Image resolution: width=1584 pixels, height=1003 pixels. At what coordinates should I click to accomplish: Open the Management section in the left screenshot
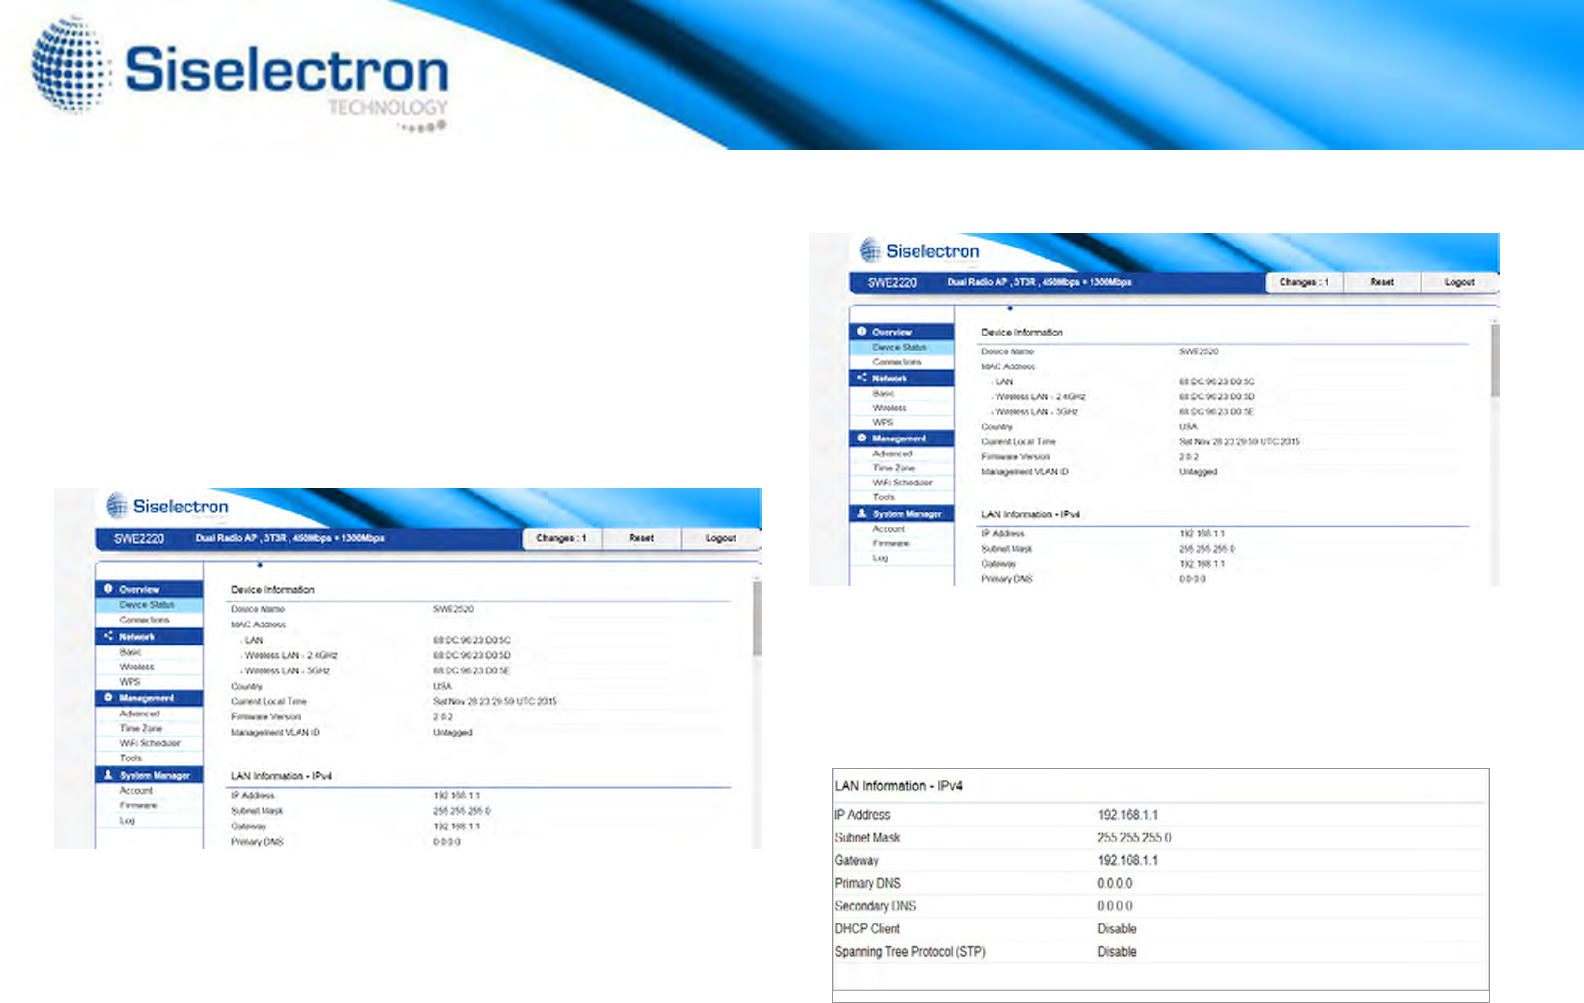tap(149, 698)
